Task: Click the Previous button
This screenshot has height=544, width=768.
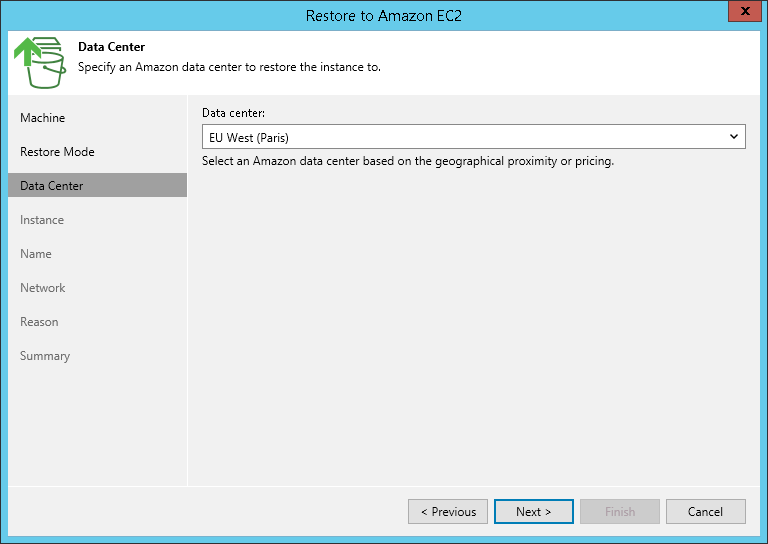Action: 448,512
